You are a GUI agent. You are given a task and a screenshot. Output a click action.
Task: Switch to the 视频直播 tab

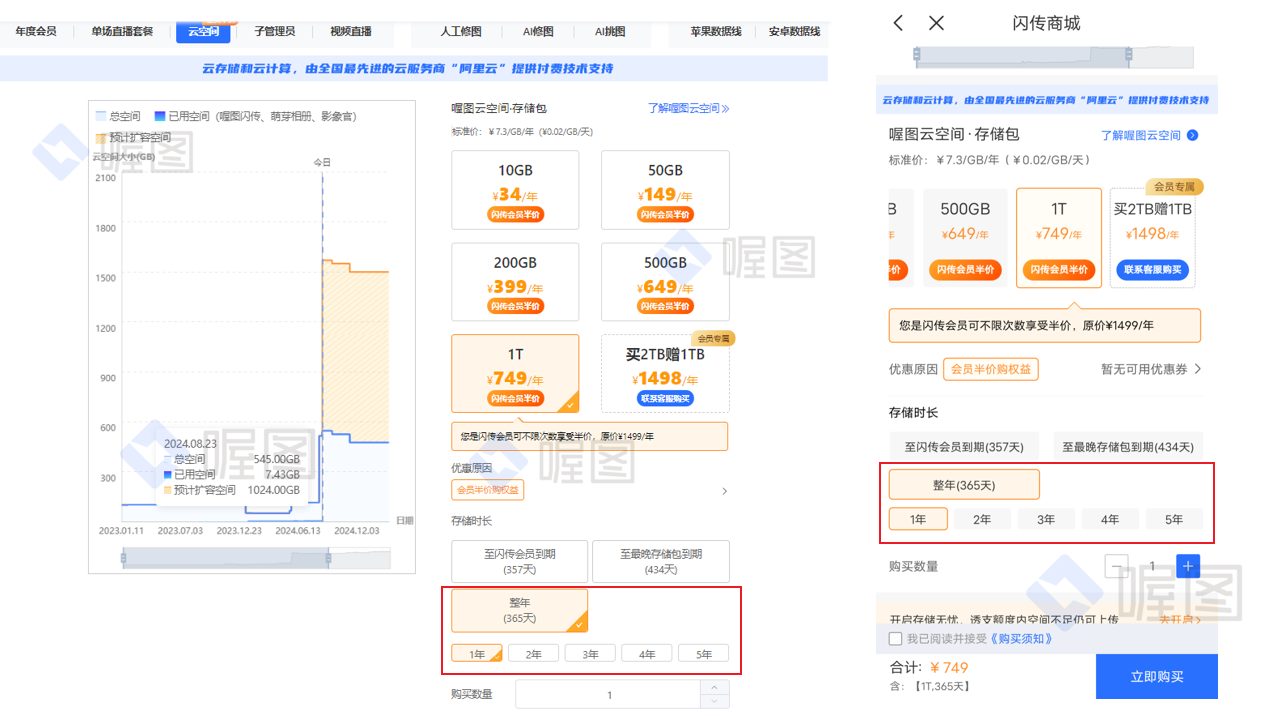[x=350, y=32]
